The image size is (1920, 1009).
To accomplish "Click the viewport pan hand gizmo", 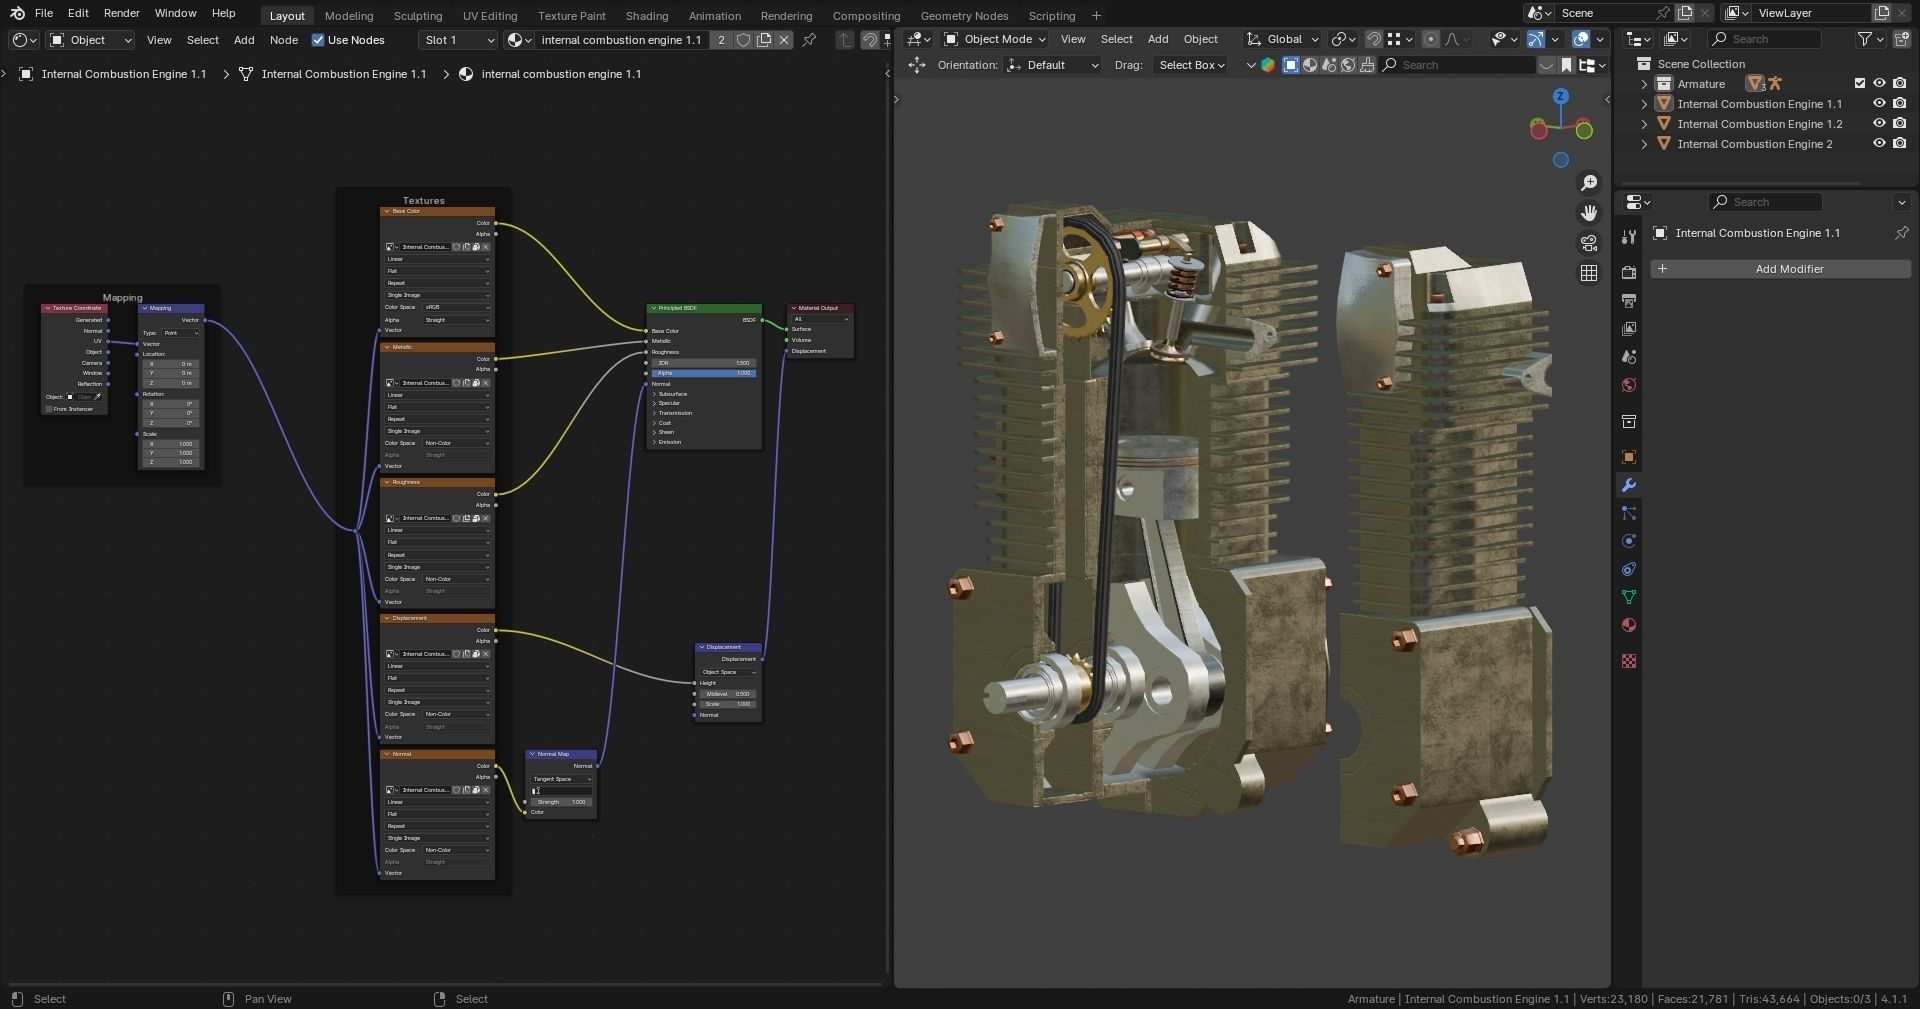I will (x=1588, y=213).
